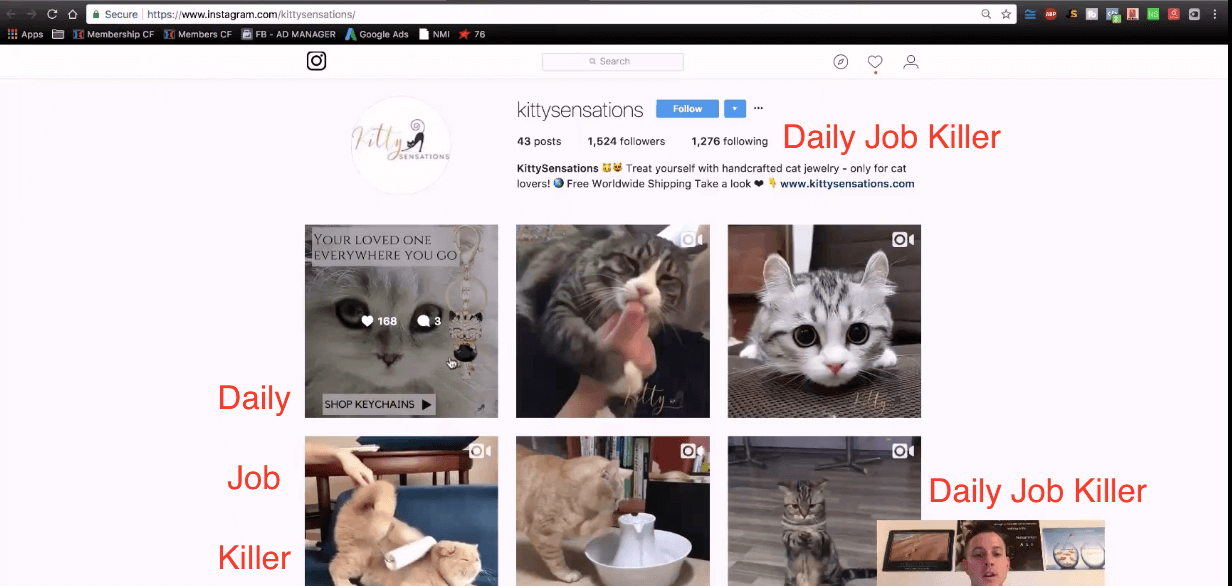Open the NMI bookmark
The width and height of the screenshot is (1232, 586).
[x=435, y=34]
